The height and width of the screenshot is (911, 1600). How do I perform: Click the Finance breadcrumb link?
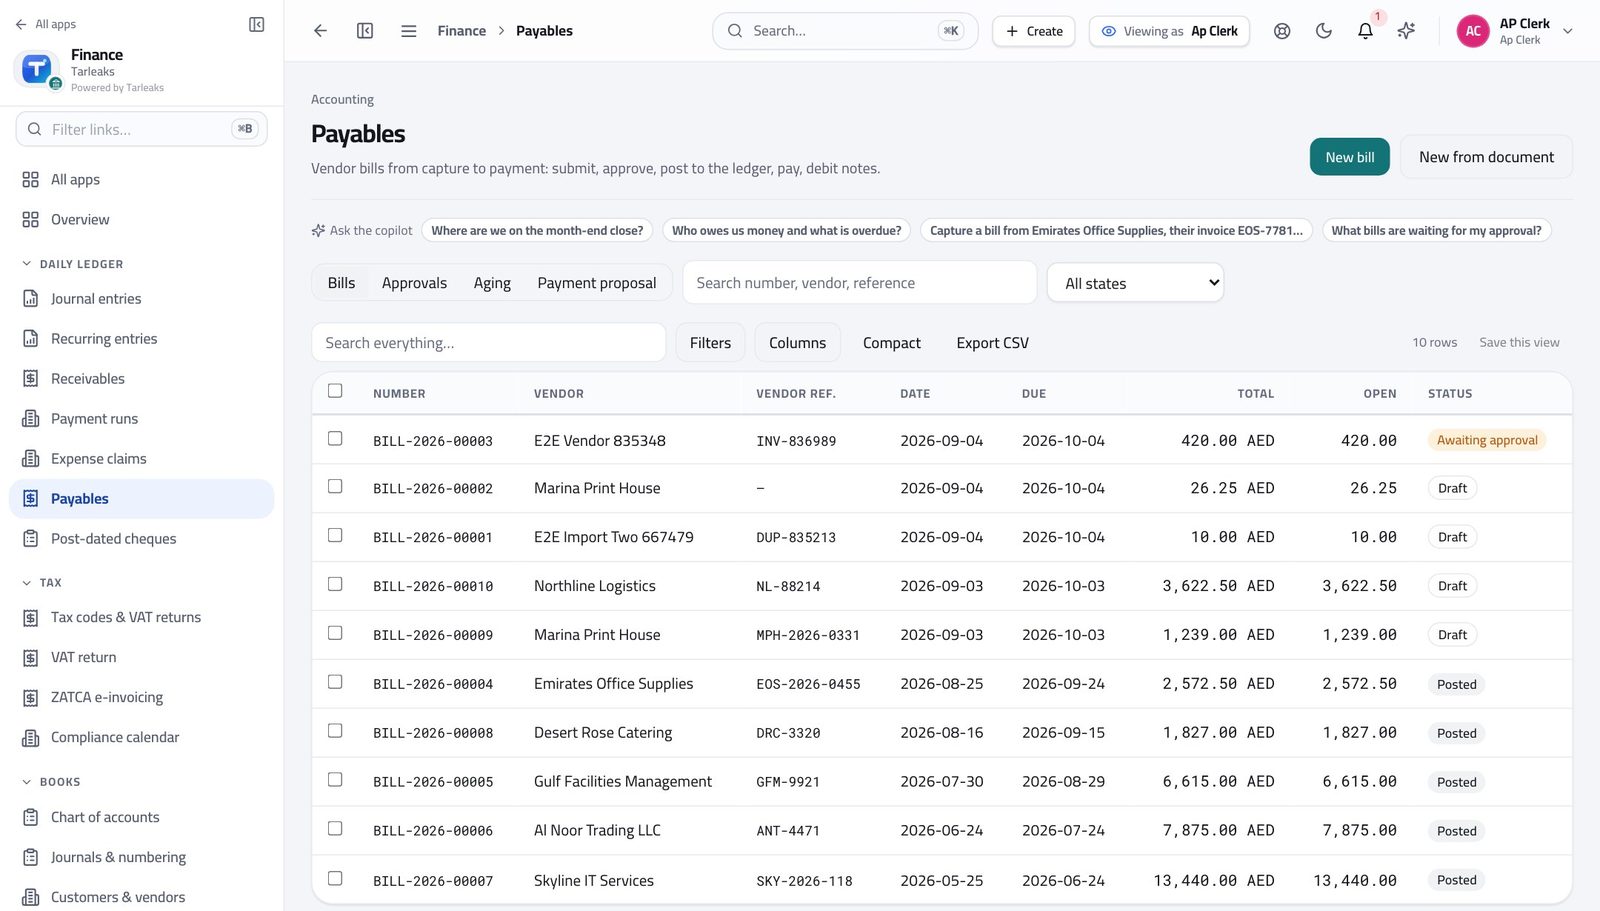click(x=462, y=31)
